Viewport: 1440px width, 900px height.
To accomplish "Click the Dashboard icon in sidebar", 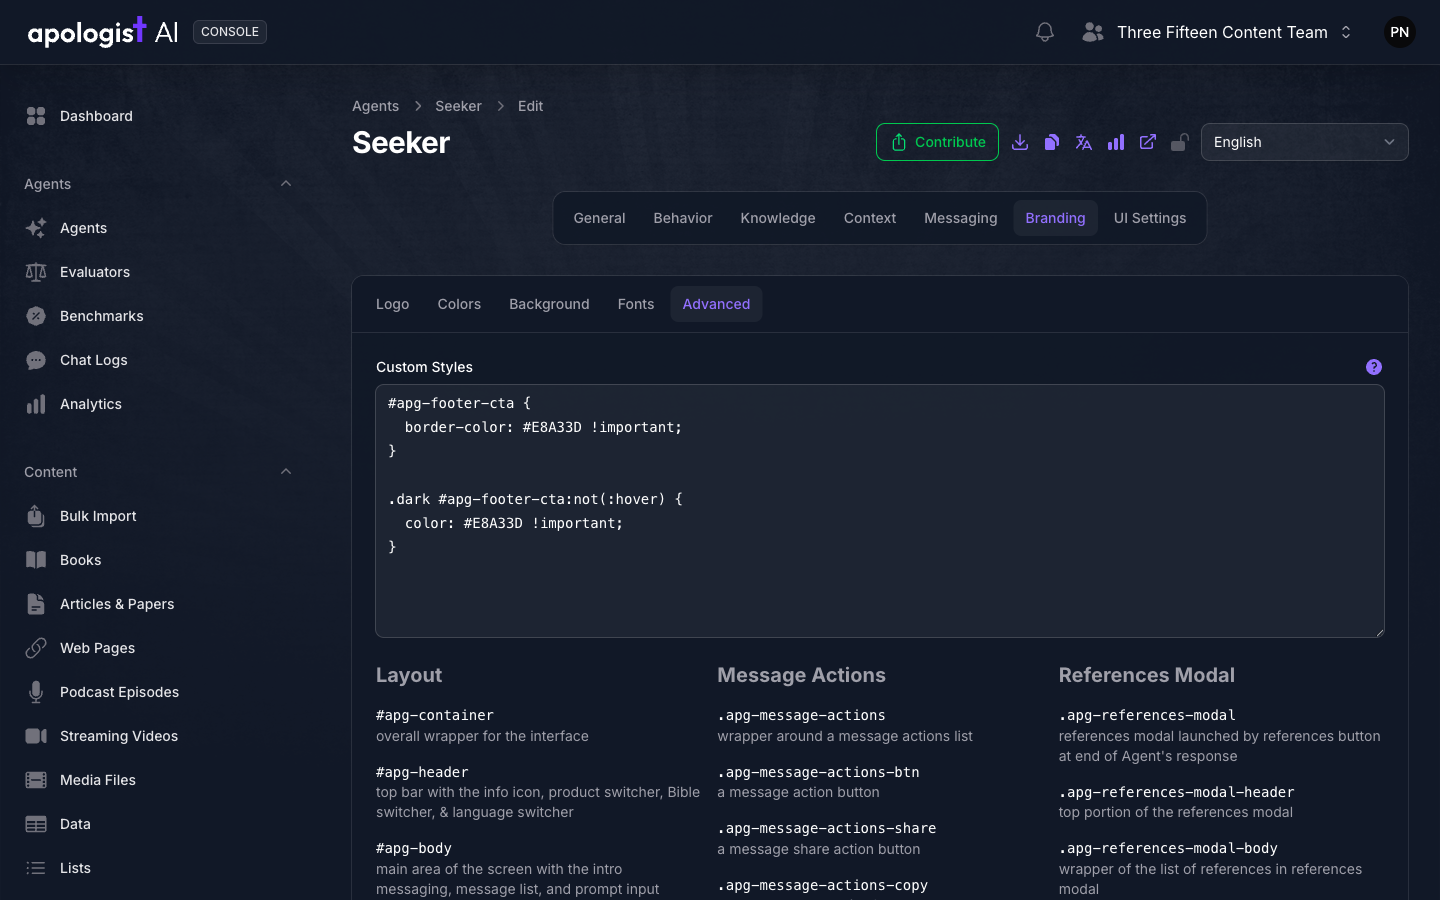I will pos(36,116).
